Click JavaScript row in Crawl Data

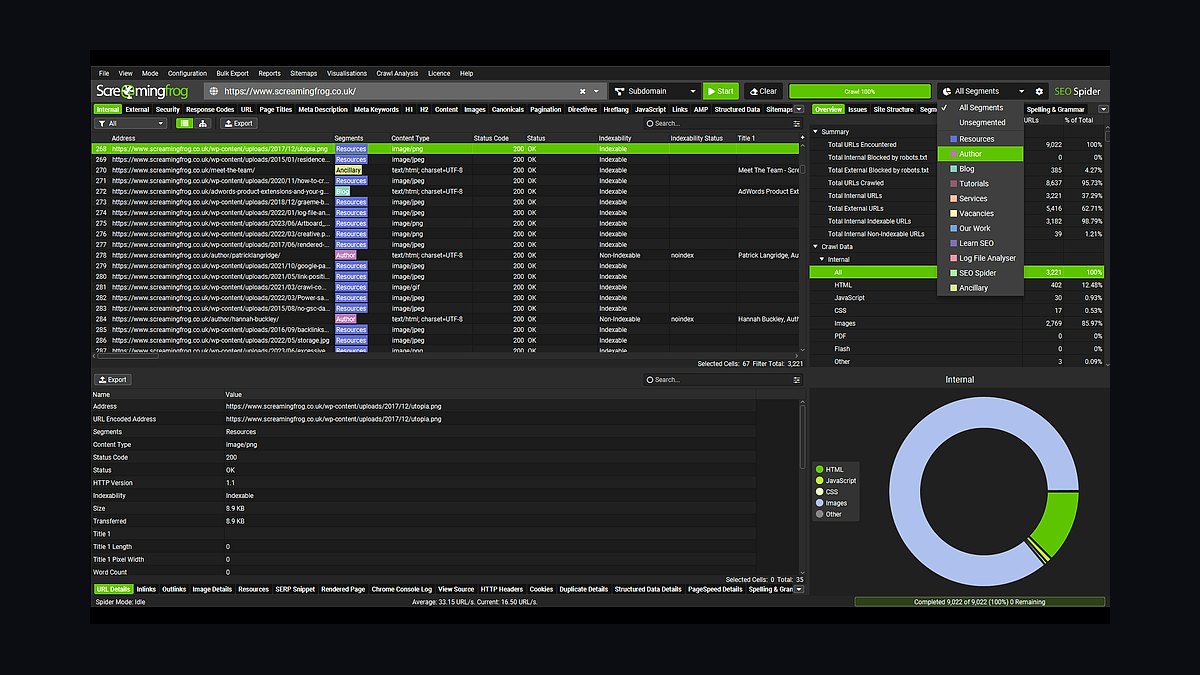[x=958, y=298]
